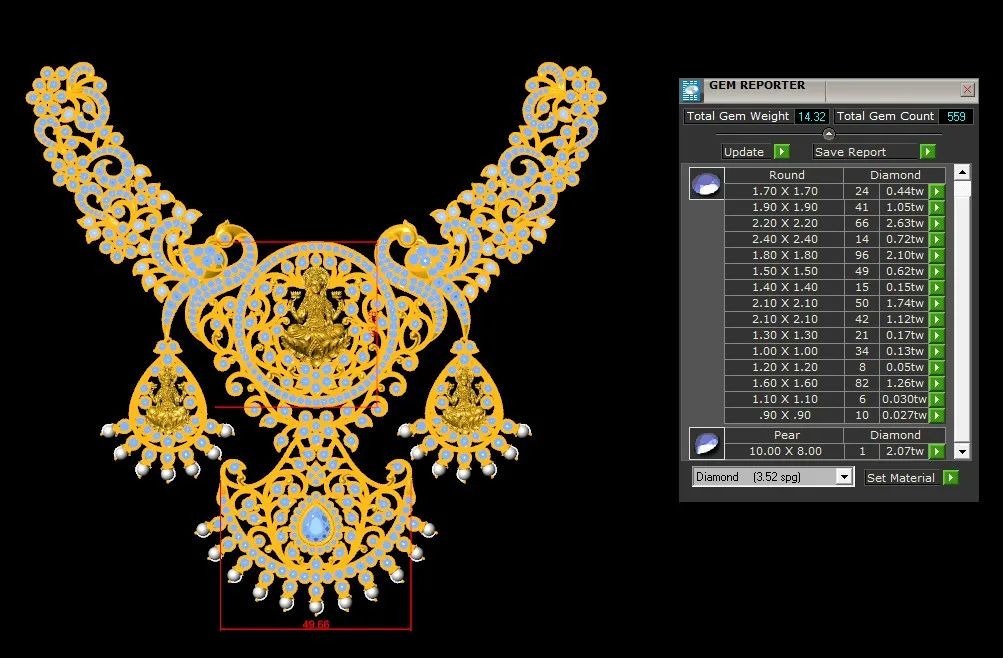Click the Pear gem shape icon
The height and width of the screenshot is (658, 1003).
tap(706, 443)
